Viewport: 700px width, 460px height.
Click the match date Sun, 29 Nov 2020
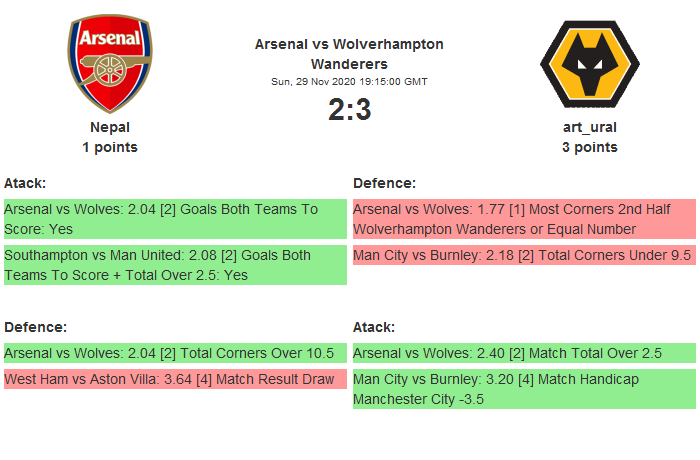coord(349,81)
